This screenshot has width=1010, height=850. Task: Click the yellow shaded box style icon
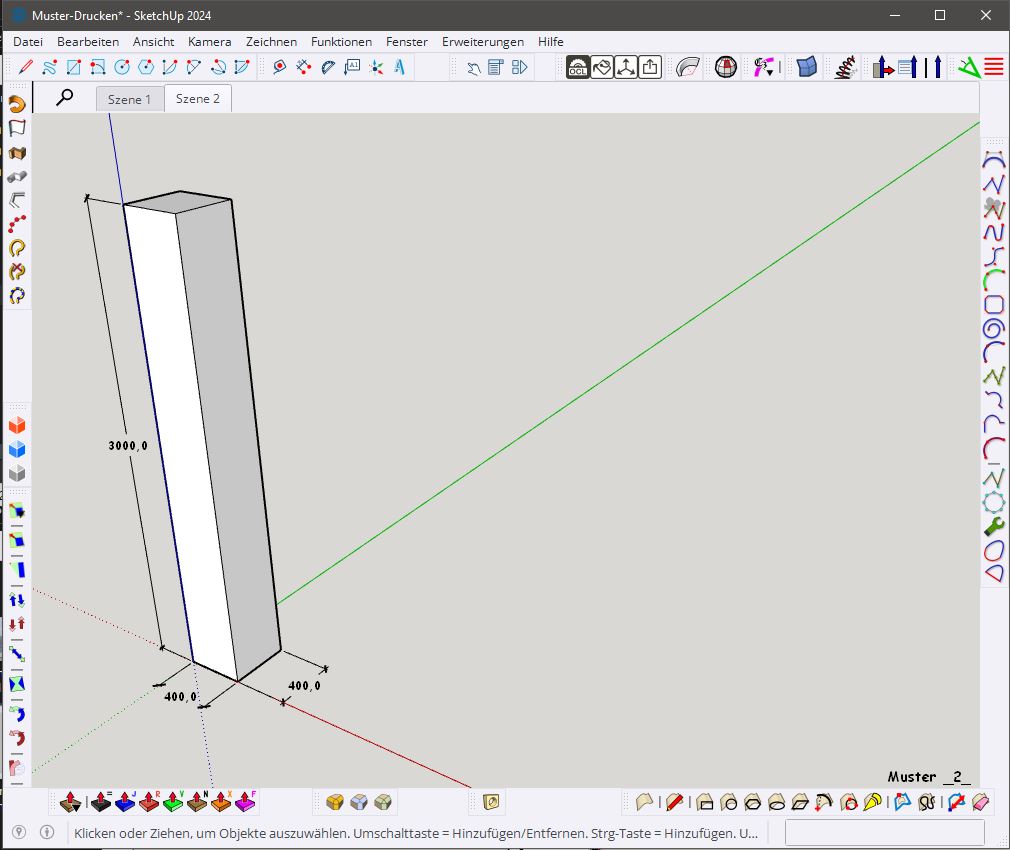335,802
